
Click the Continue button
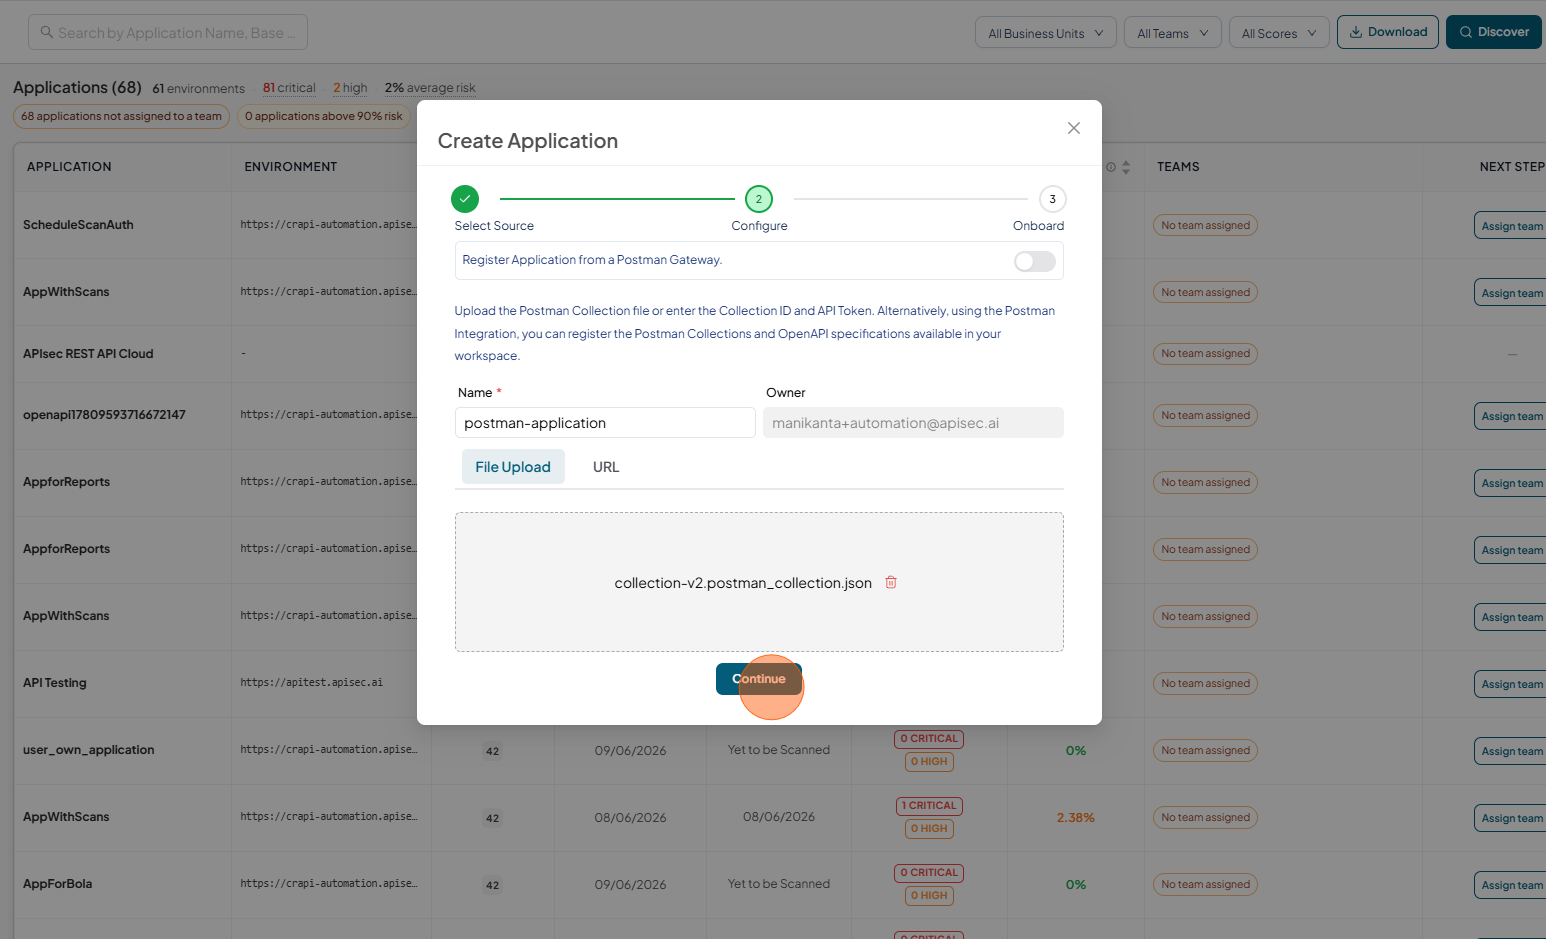759,679
